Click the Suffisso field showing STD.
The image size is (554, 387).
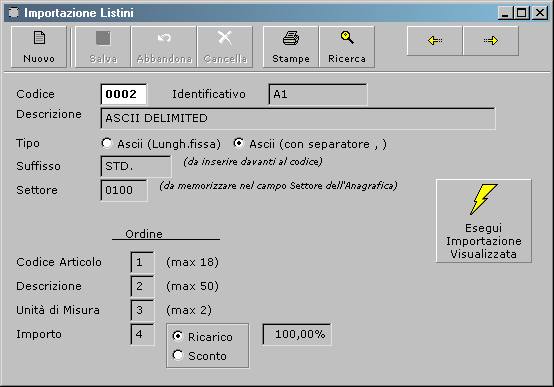click(x=136, y=166)
